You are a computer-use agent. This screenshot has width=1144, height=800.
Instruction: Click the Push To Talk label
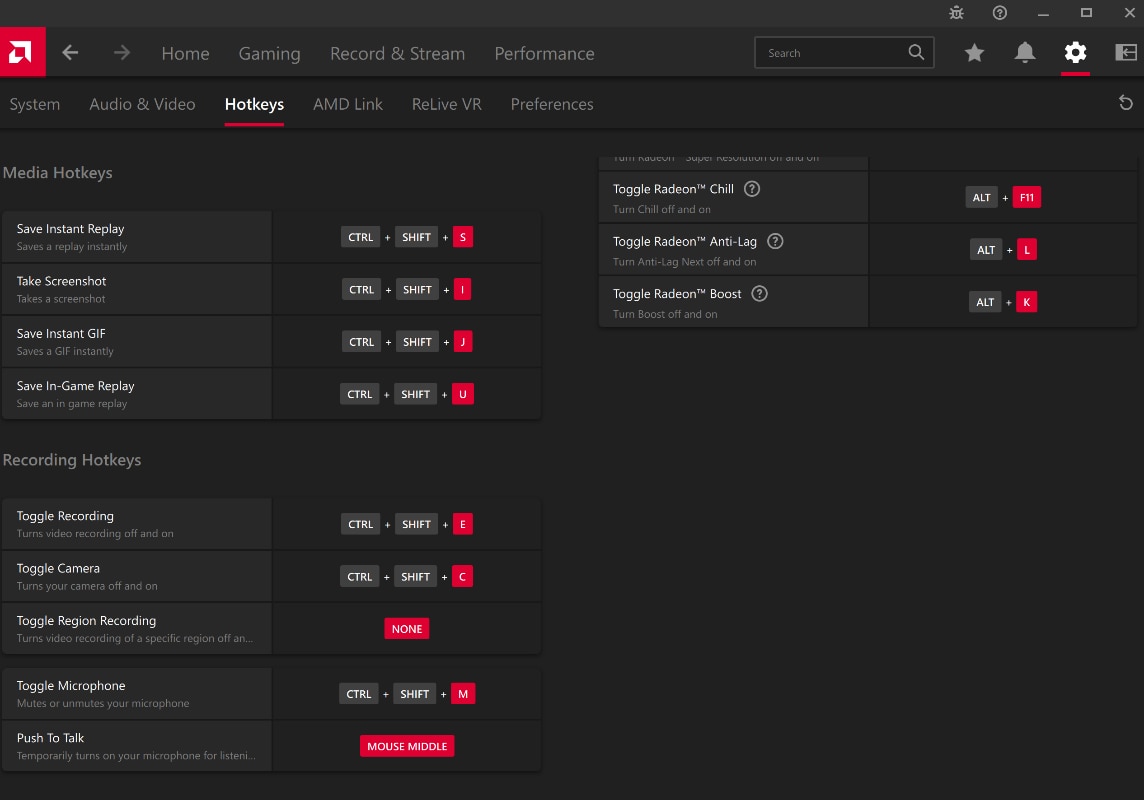50,739
